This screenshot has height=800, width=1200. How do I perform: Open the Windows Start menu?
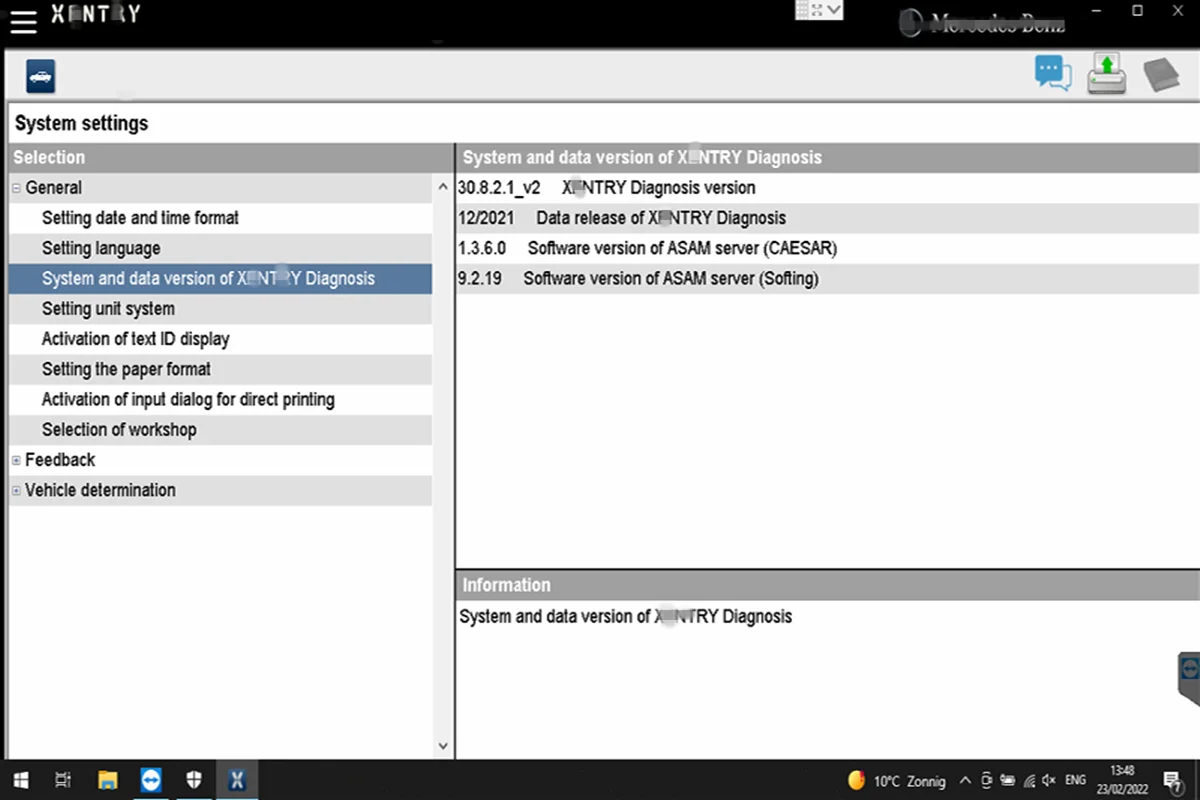tap(20, 780)
